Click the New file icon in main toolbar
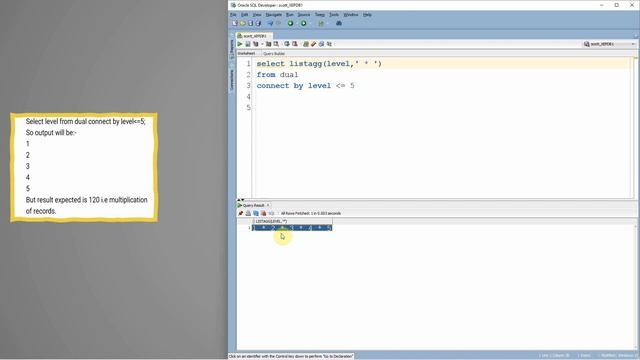This screenshot has height=360, width=640. [235, 23]
